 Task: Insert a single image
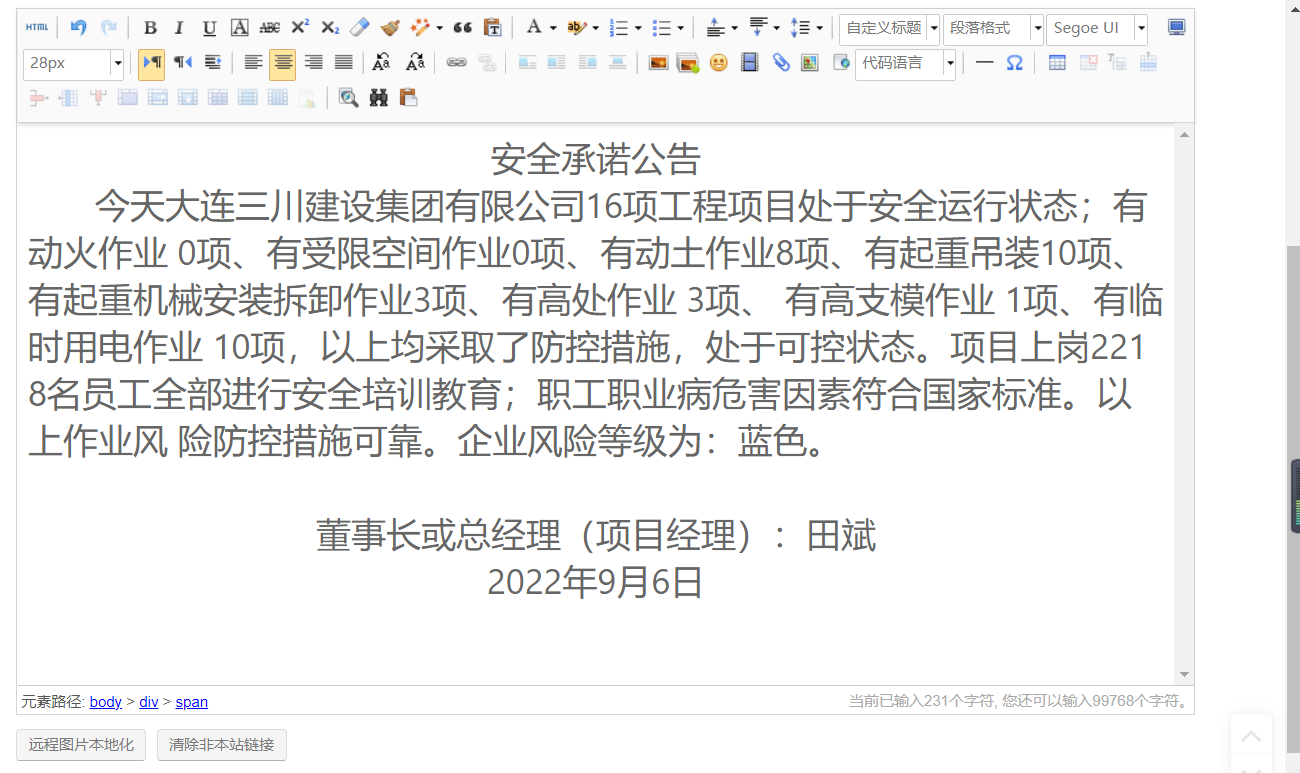click(658, 63)
